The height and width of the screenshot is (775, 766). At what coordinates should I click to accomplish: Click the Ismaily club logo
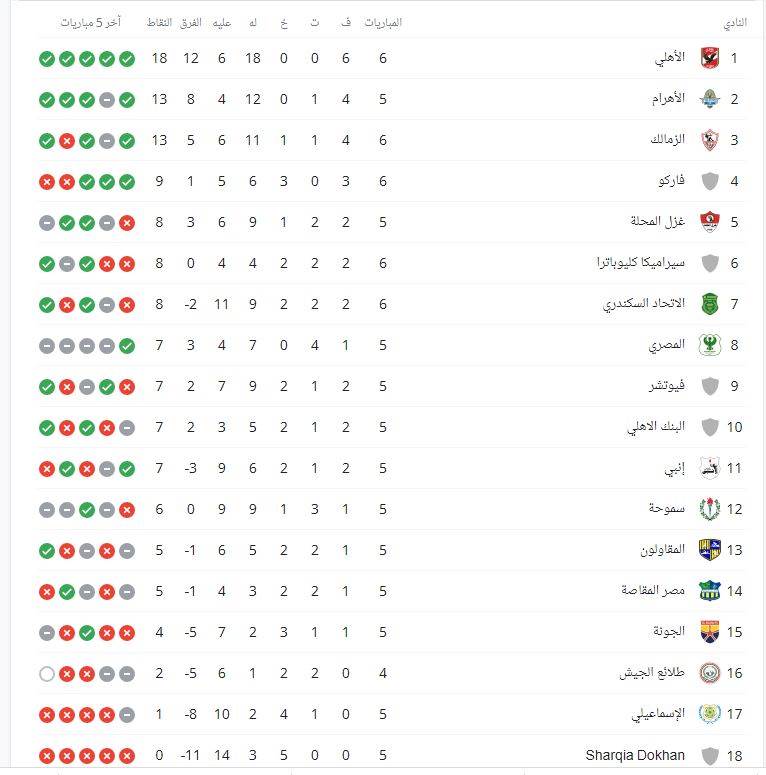click(709, 714)
